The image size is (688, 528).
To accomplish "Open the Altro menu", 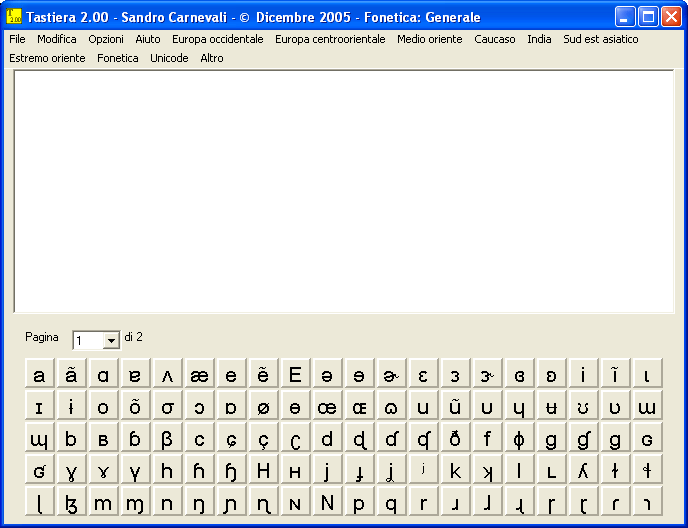I will (211, 58).
